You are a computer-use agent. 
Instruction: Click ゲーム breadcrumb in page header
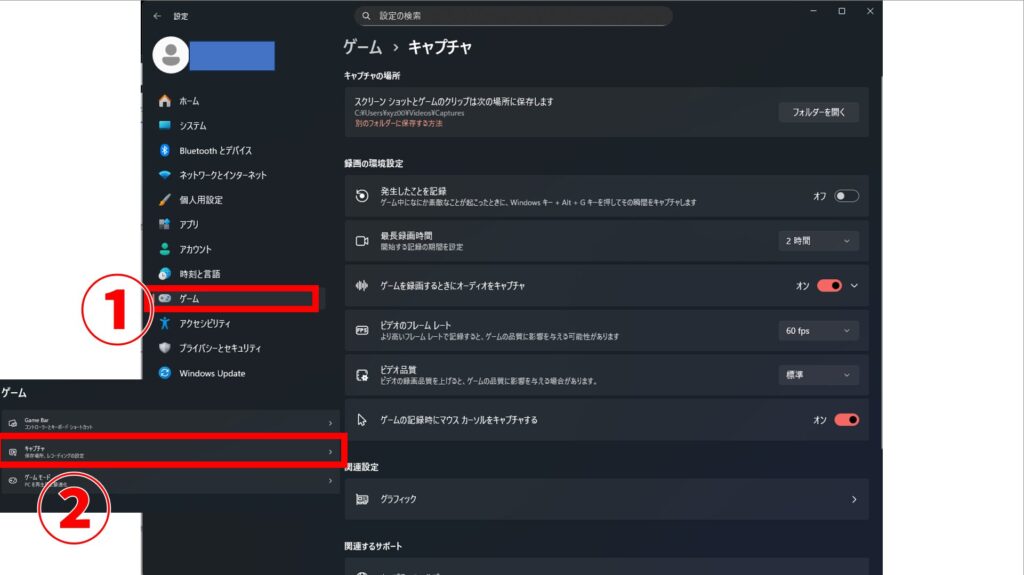coord(362,47)
